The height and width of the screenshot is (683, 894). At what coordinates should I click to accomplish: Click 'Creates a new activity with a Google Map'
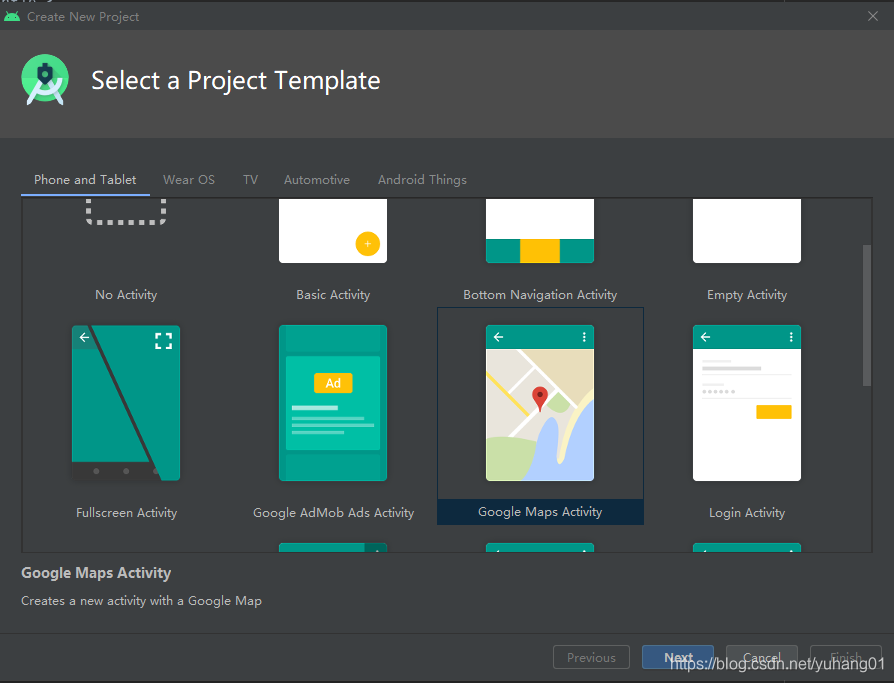tap(141, 601)
